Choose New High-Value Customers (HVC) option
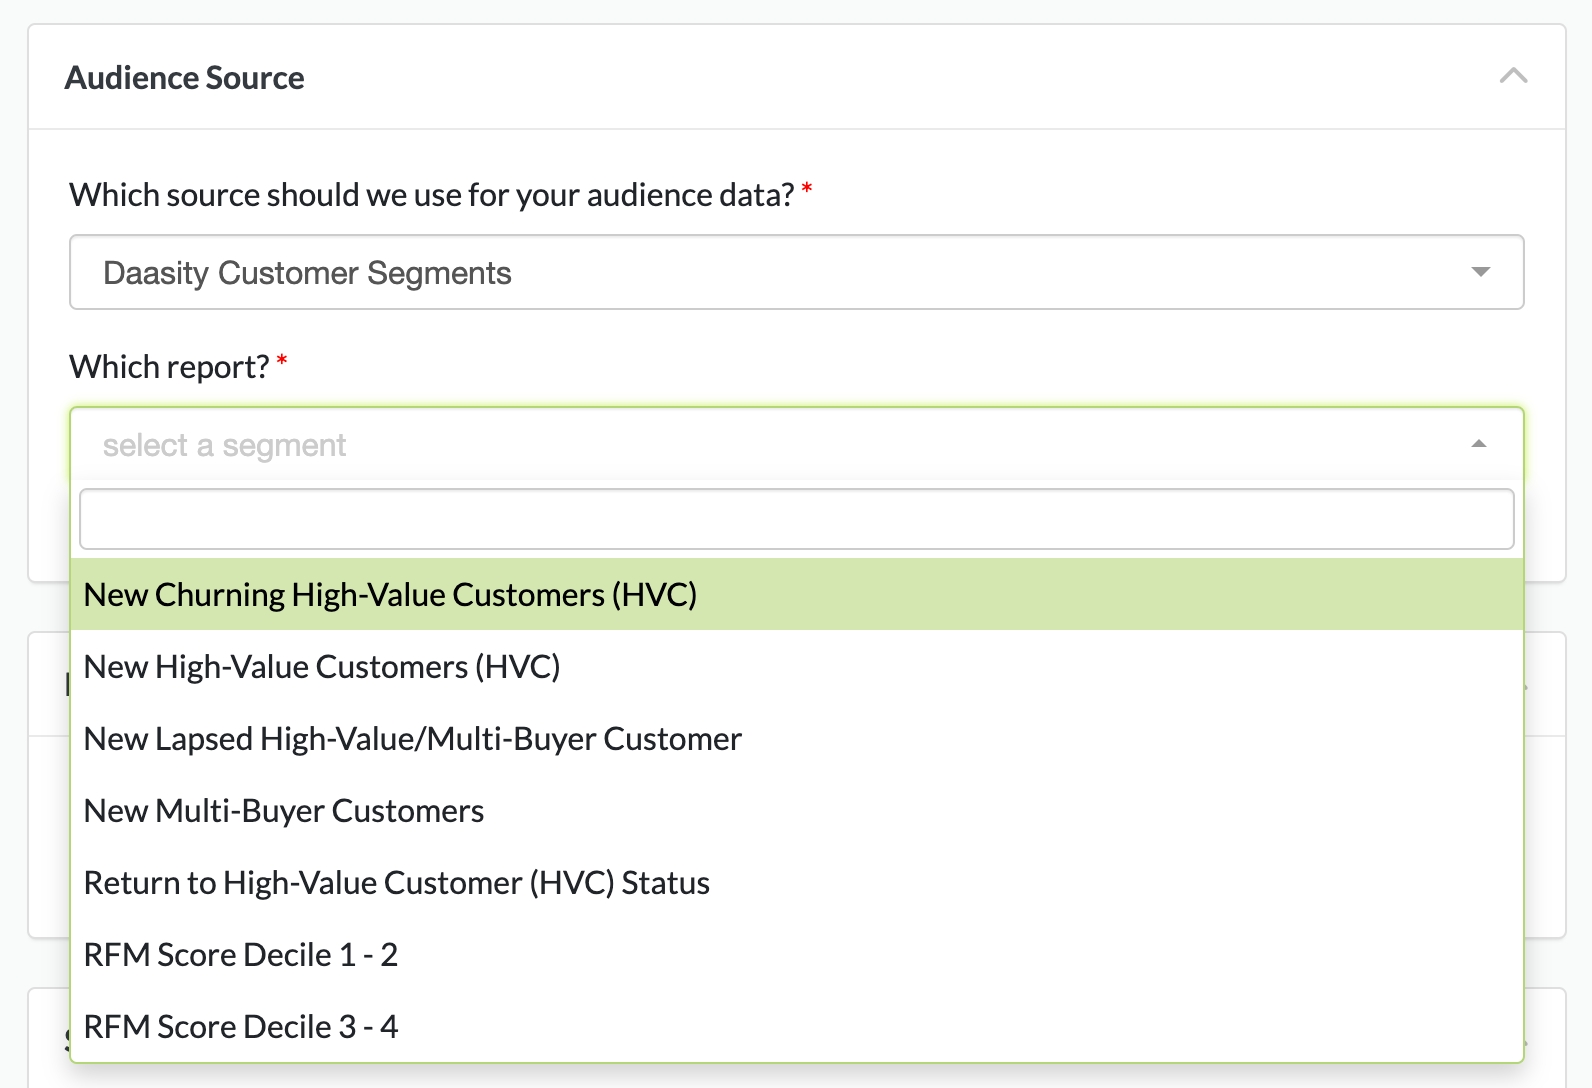Image resolution: width=1592 pixels, height=1088 pixels. point(321,667)
